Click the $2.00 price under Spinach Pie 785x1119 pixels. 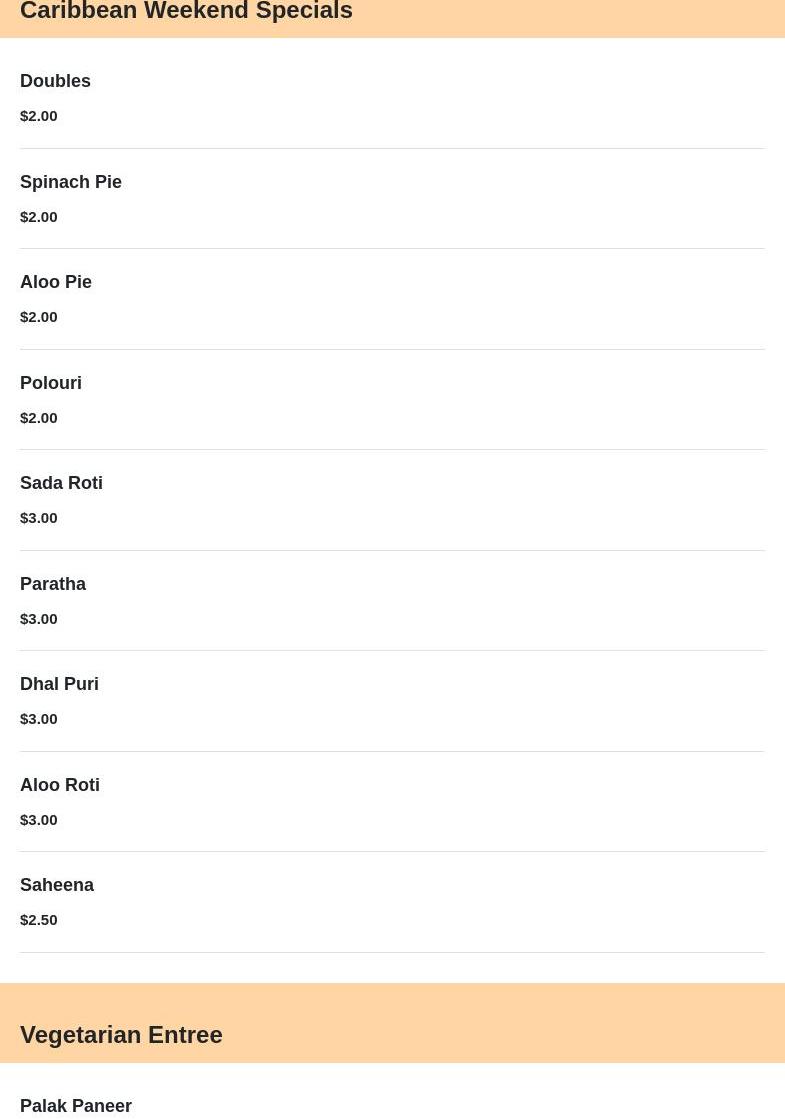(39, 217)
